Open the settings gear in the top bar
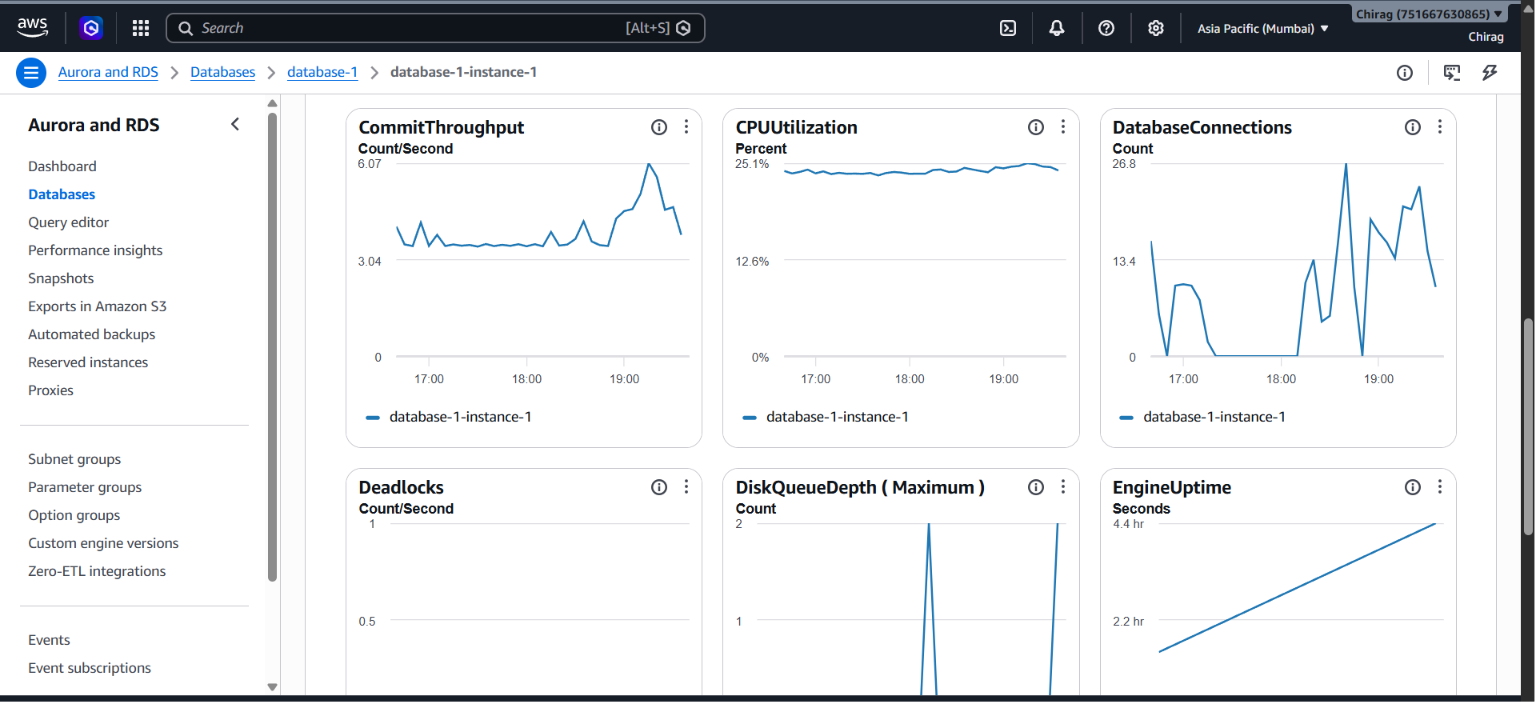 tap(1155, 28)
